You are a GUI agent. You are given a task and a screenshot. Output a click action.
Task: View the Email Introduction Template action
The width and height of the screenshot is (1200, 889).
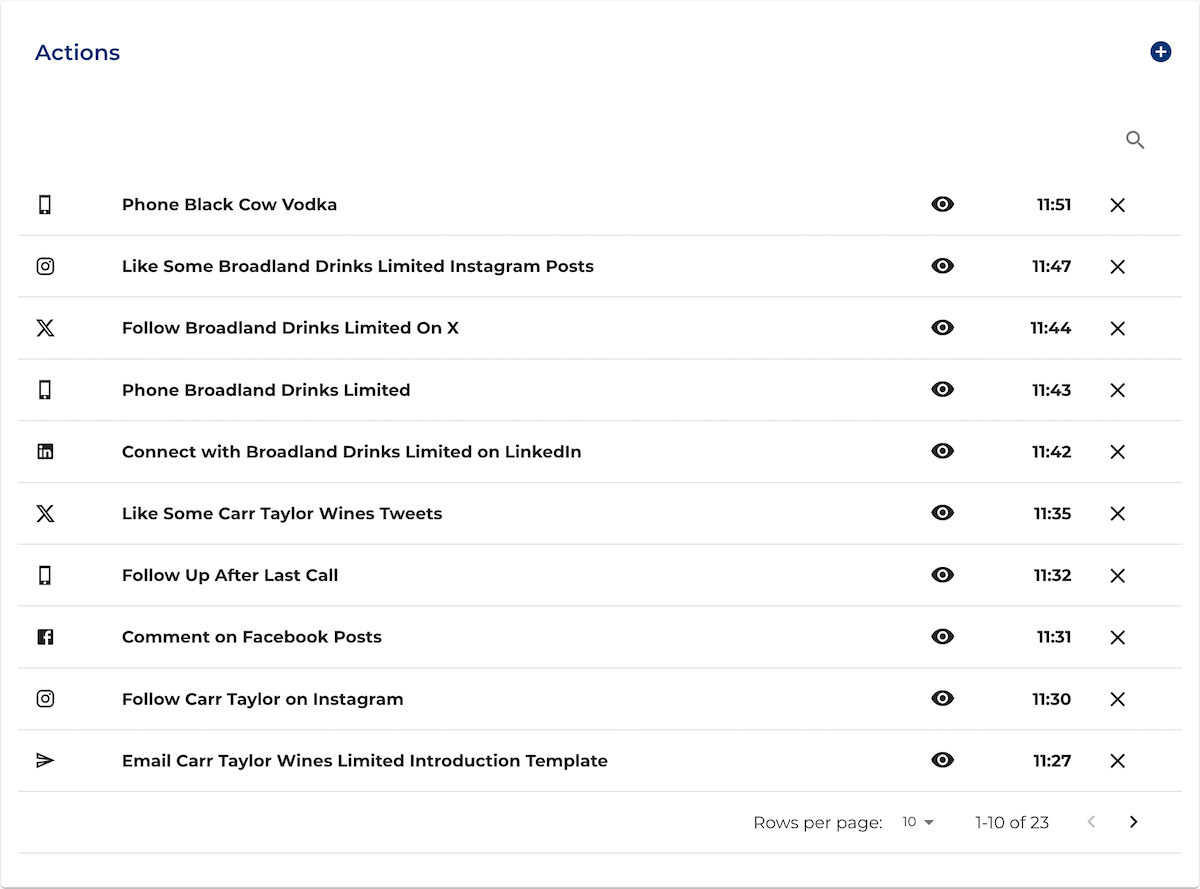coord(942,760)
